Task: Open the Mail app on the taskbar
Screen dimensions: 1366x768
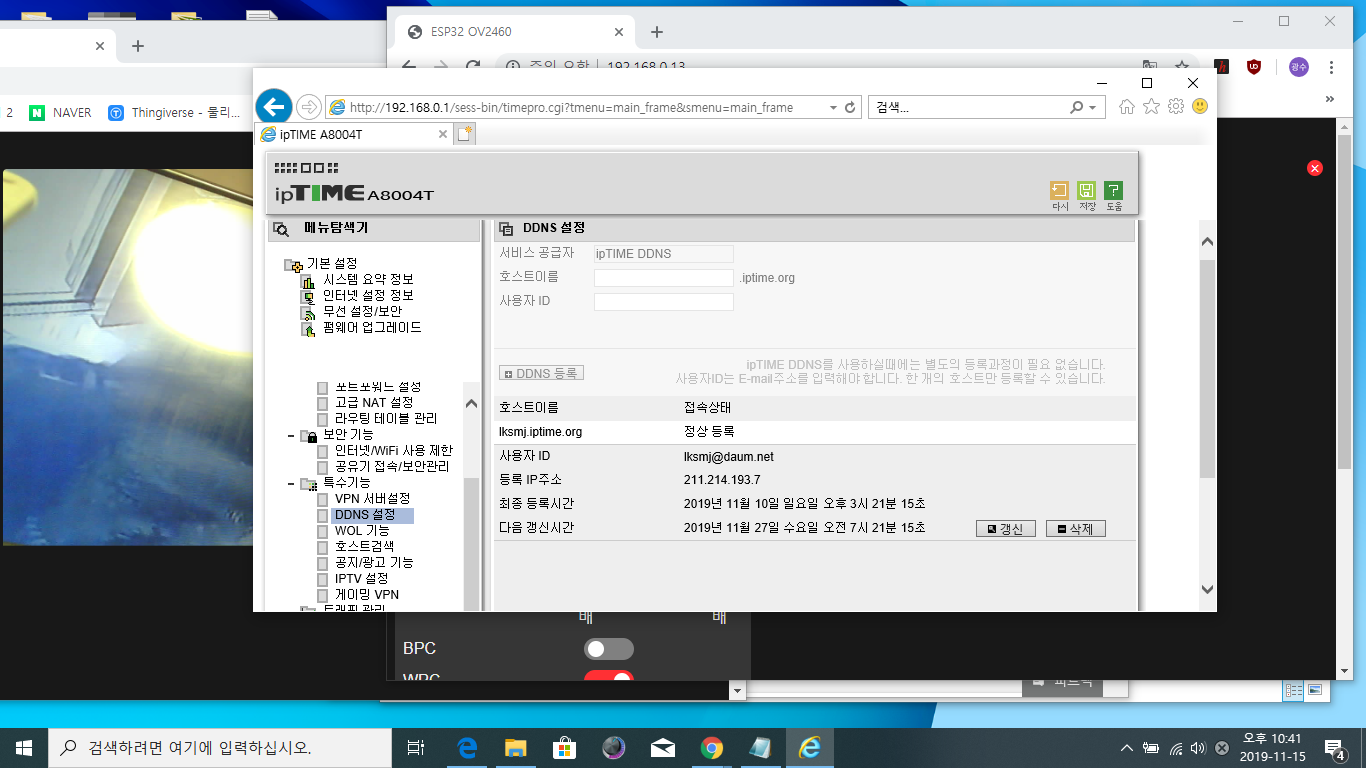Action: [662, 748]
